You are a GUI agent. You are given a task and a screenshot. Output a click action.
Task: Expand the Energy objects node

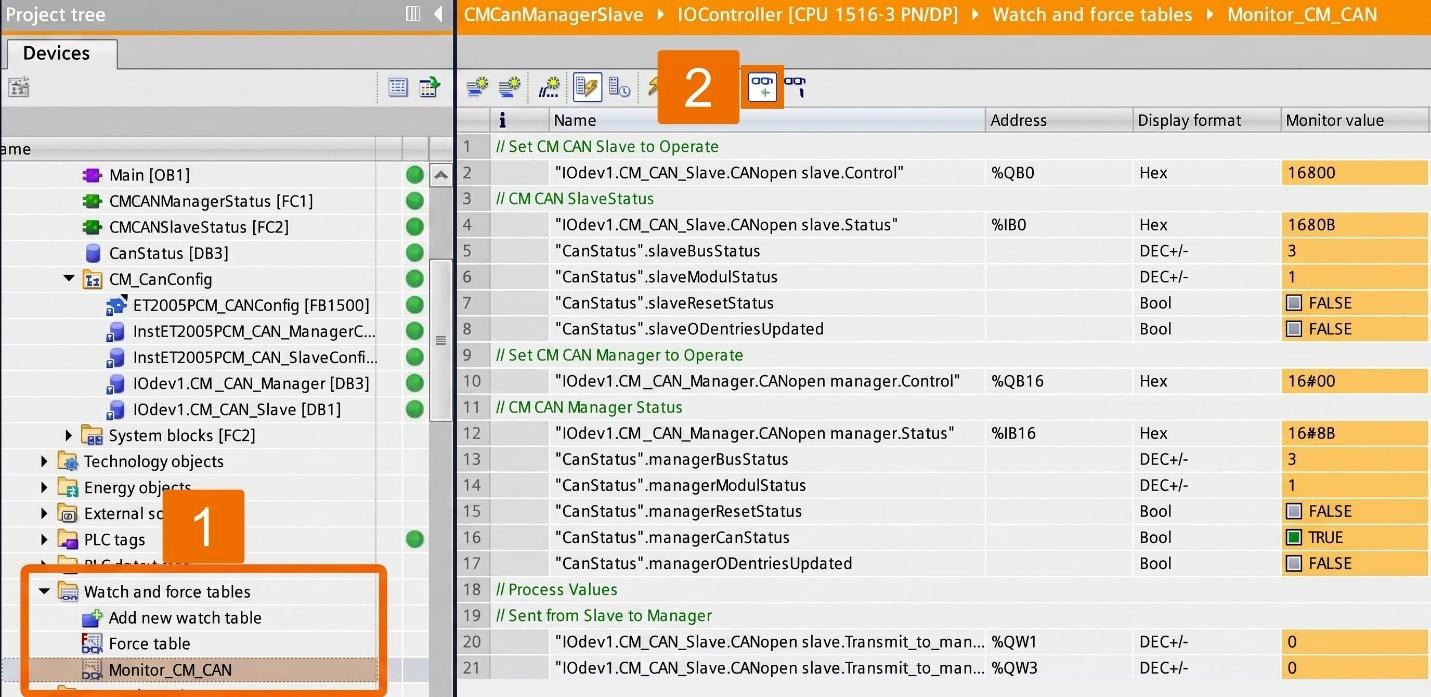tap(44, 487)
